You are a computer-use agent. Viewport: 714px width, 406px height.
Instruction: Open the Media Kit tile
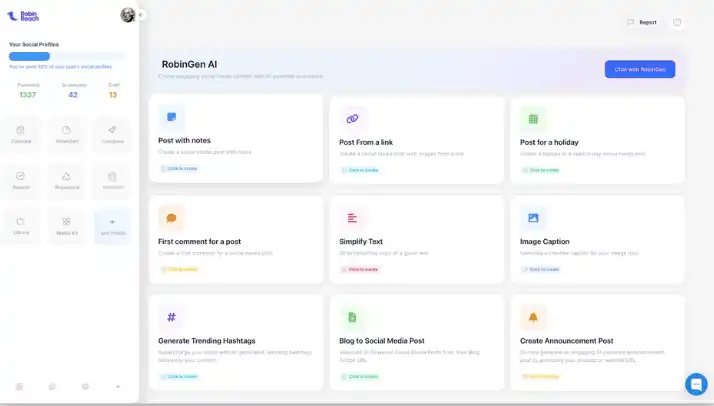click(66, 226)
